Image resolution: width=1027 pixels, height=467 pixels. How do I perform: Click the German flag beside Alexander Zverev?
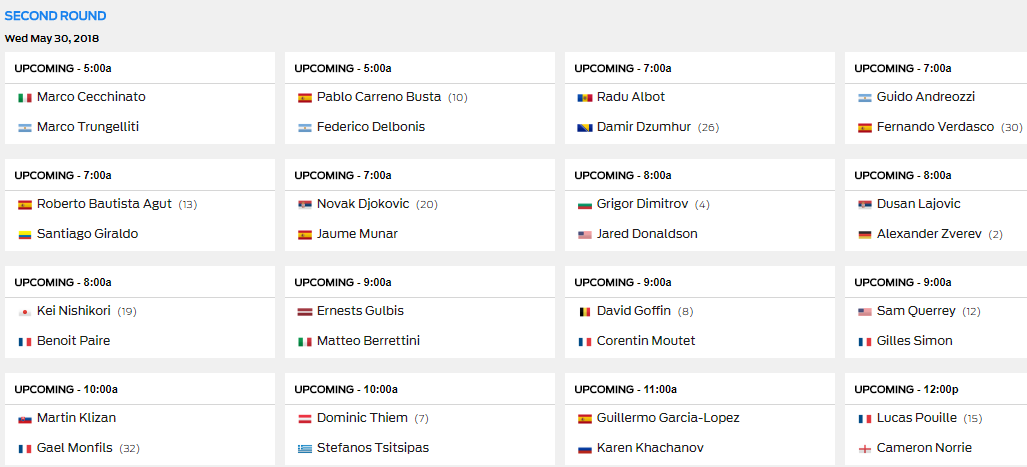coord(865,234)
